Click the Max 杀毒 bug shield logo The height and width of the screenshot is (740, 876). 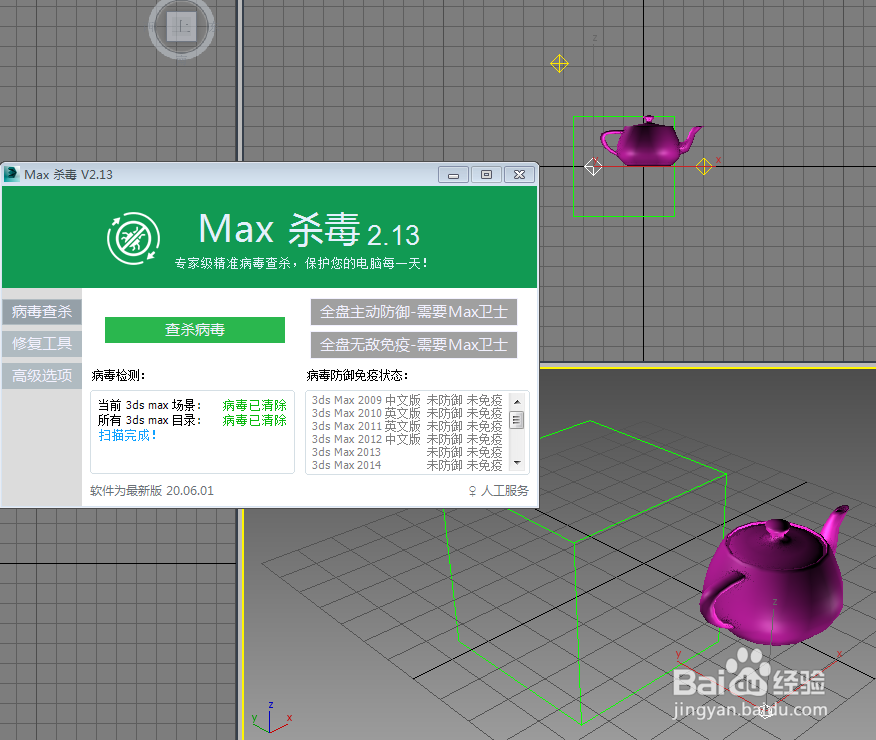[x=134, y=238]
